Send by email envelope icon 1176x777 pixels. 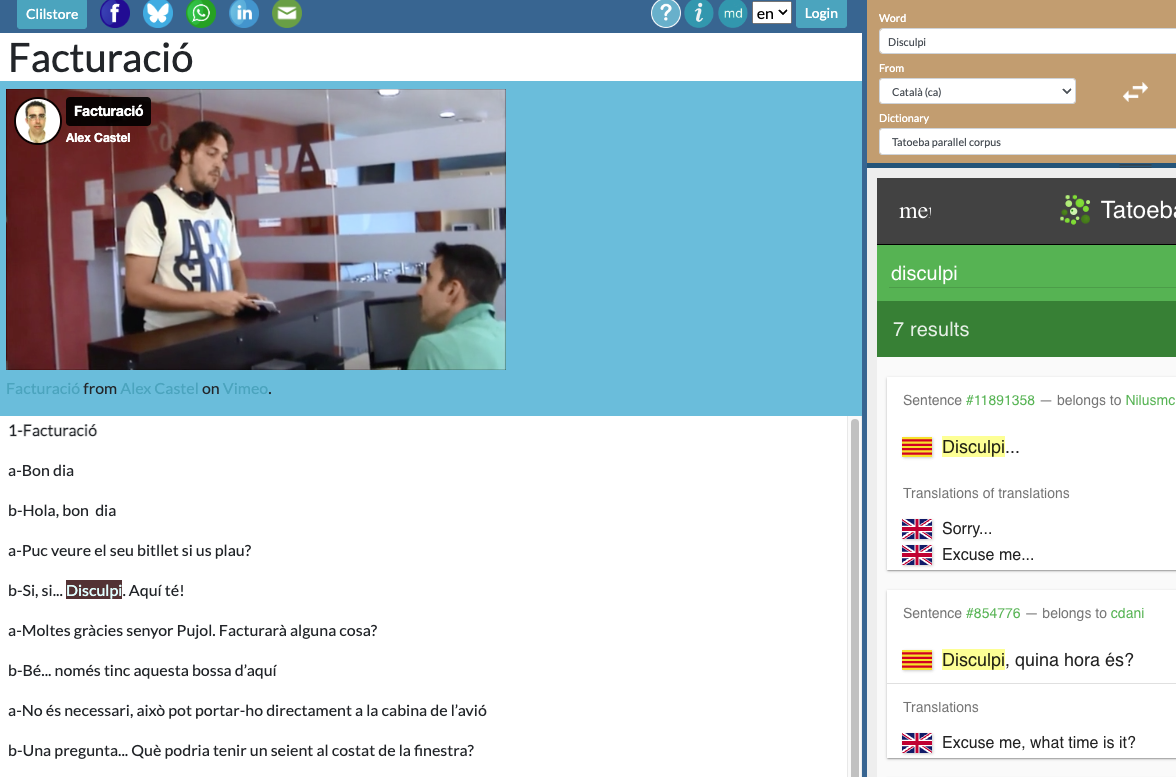tap(287, 13)
